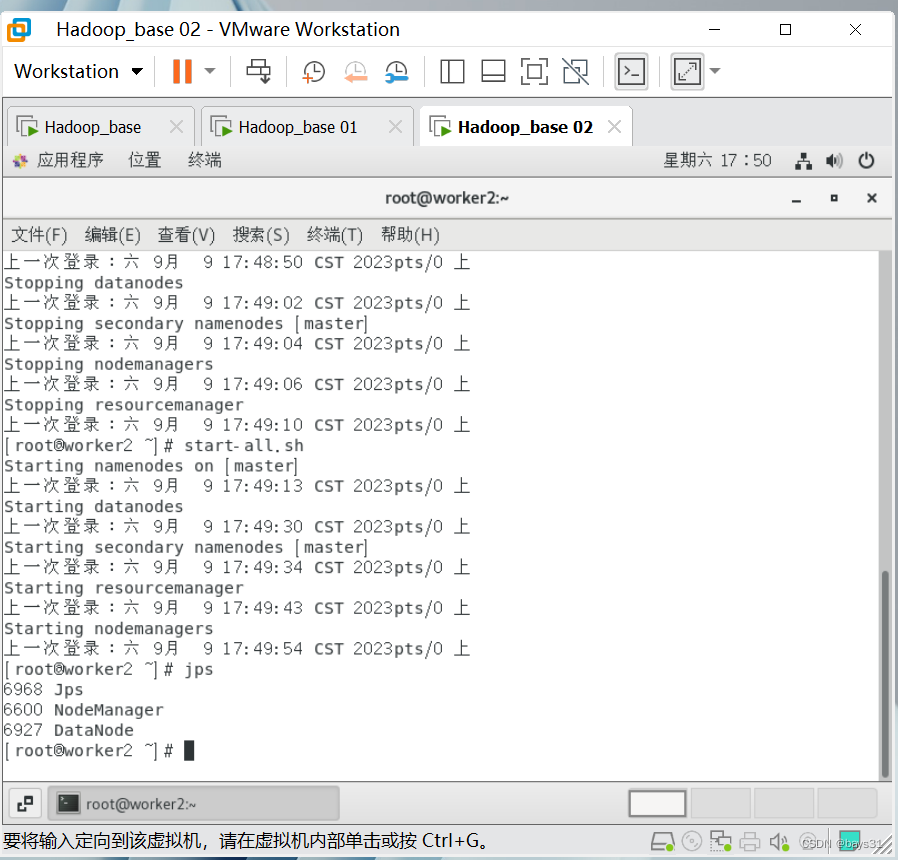Click the terminal vertical scrollbar thumb
The width and height of the screenshot is (898, 860).
885,673
